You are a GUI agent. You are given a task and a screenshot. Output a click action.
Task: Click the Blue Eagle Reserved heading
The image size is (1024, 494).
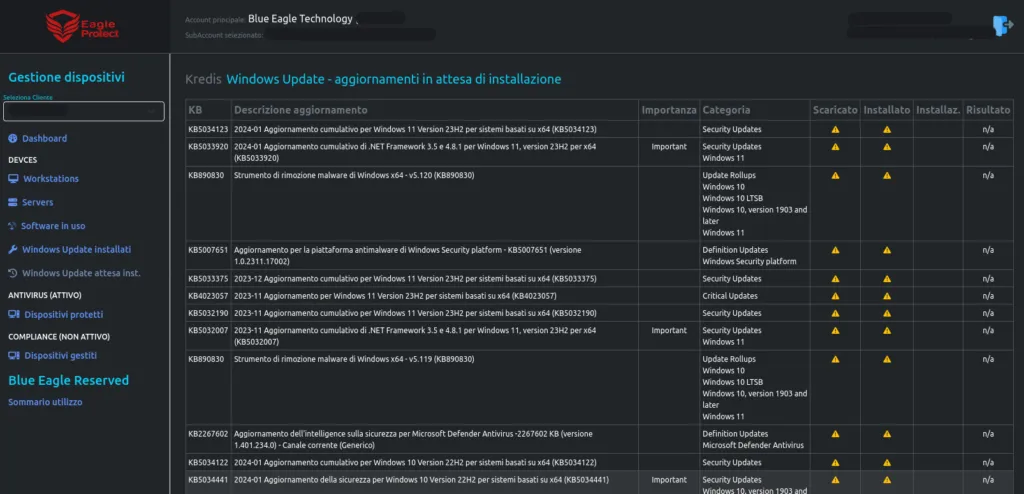pos(69,380)
